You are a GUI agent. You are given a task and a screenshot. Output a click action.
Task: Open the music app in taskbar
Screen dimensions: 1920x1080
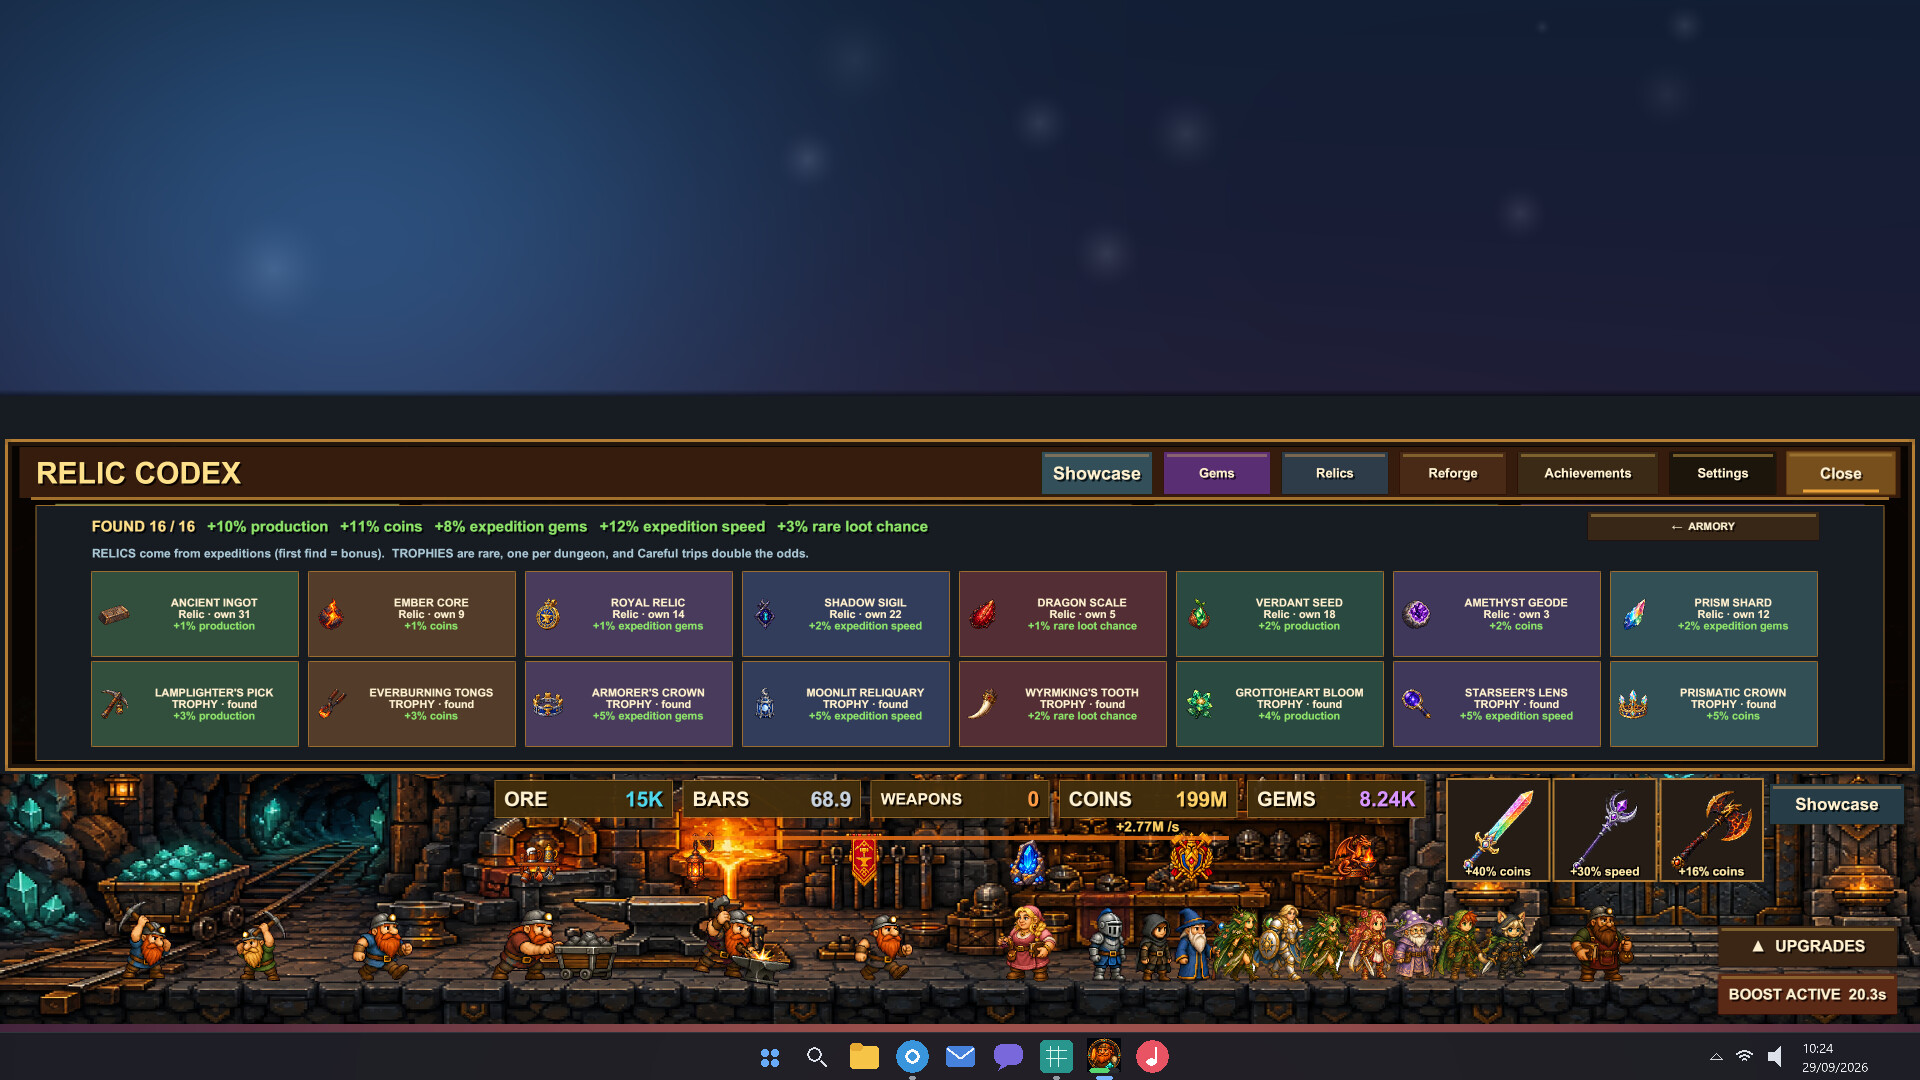1152,1056
